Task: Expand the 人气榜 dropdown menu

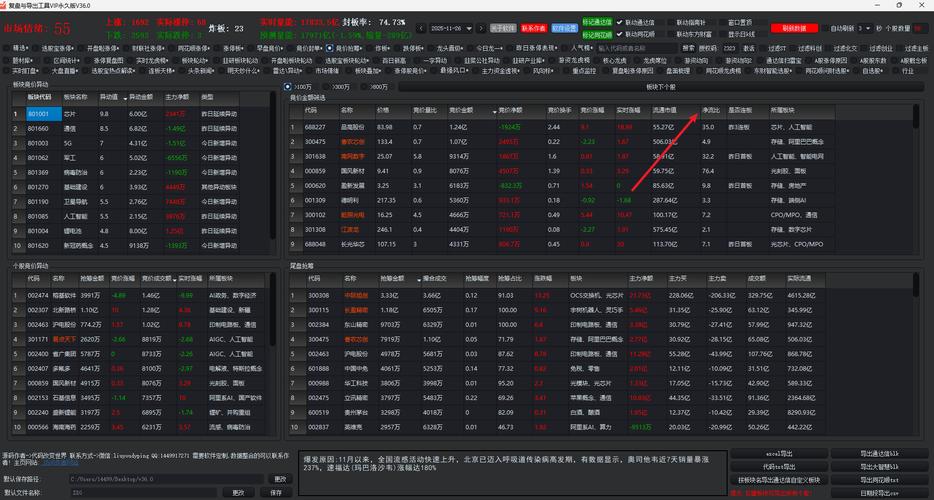Action: click(583, 47)
